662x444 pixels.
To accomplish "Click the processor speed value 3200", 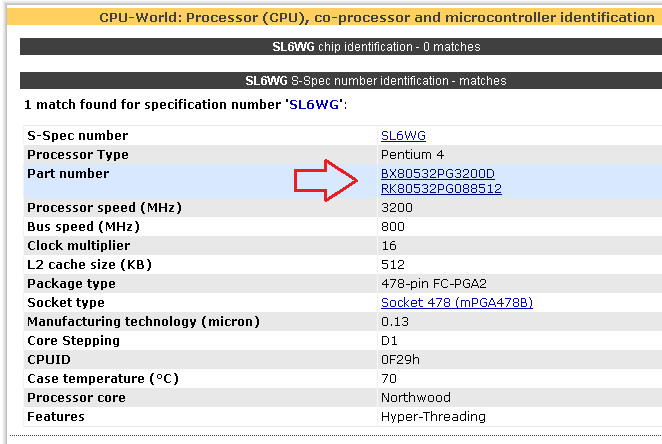I will (397, 207).
